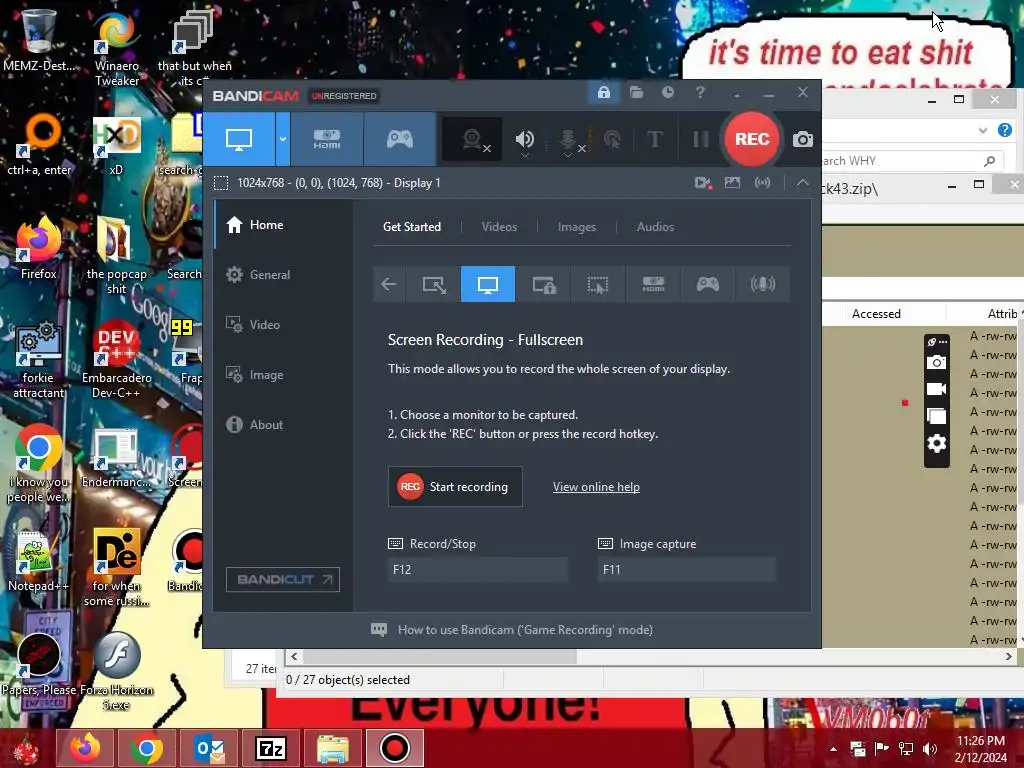The width and height of the screenshot is (1024, 768).
Task: Select Screen Recording mode in top toolbar
Action: tap(239, 139)
